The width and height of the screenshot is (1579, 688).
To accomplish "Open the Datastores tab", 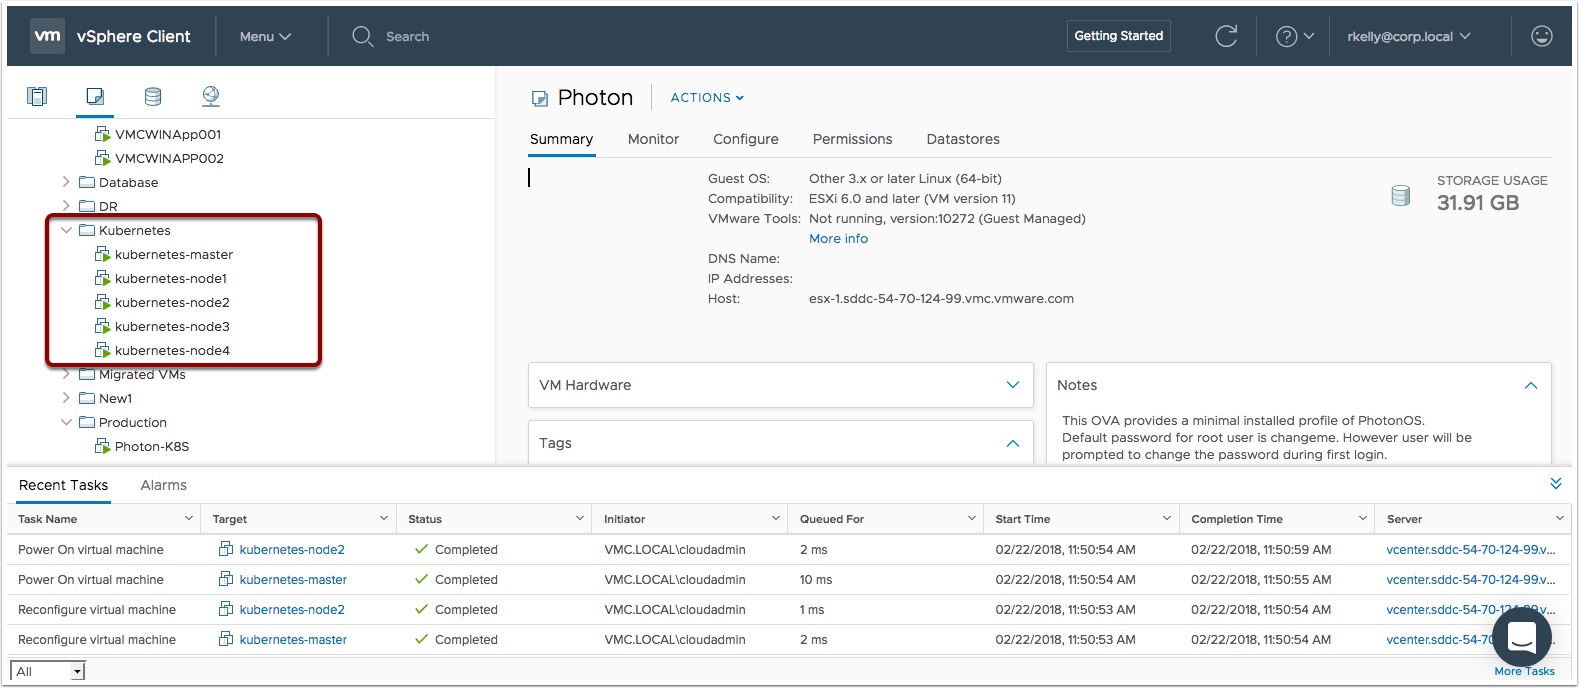I will (963, 139).
